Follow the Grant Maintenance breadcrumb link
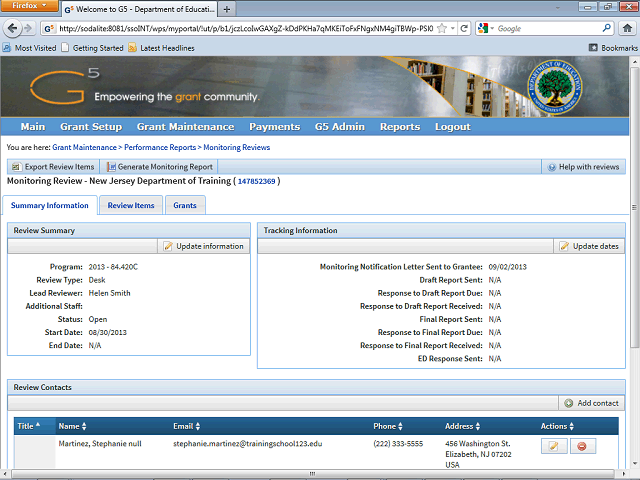640x480 pixels. point(84,147)
